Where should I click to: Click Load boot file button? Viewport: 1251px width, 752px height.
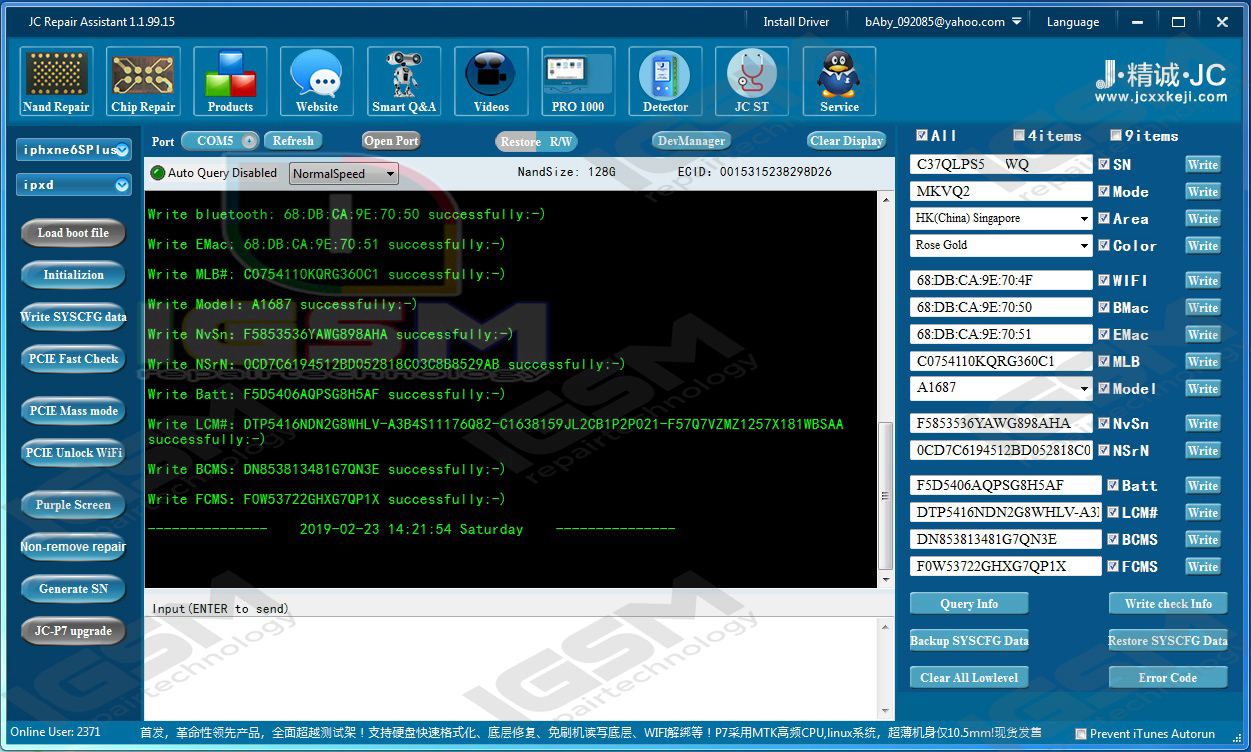click(73, 233)
